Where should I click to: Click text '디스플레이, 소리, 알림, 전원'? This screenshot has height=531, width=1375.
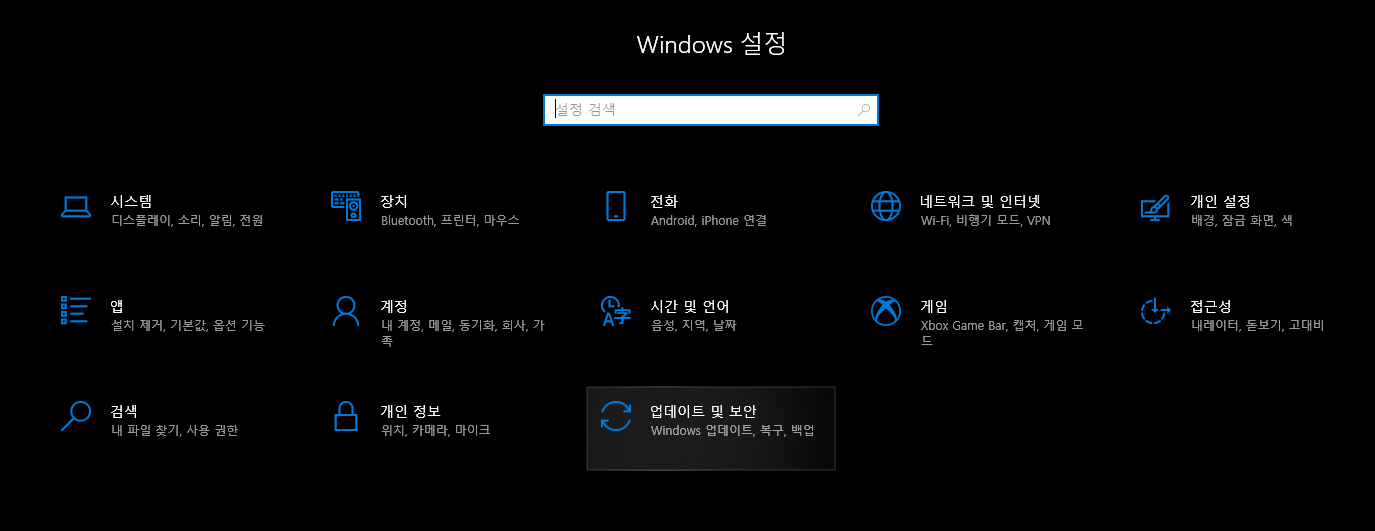[x=187, y=220]
